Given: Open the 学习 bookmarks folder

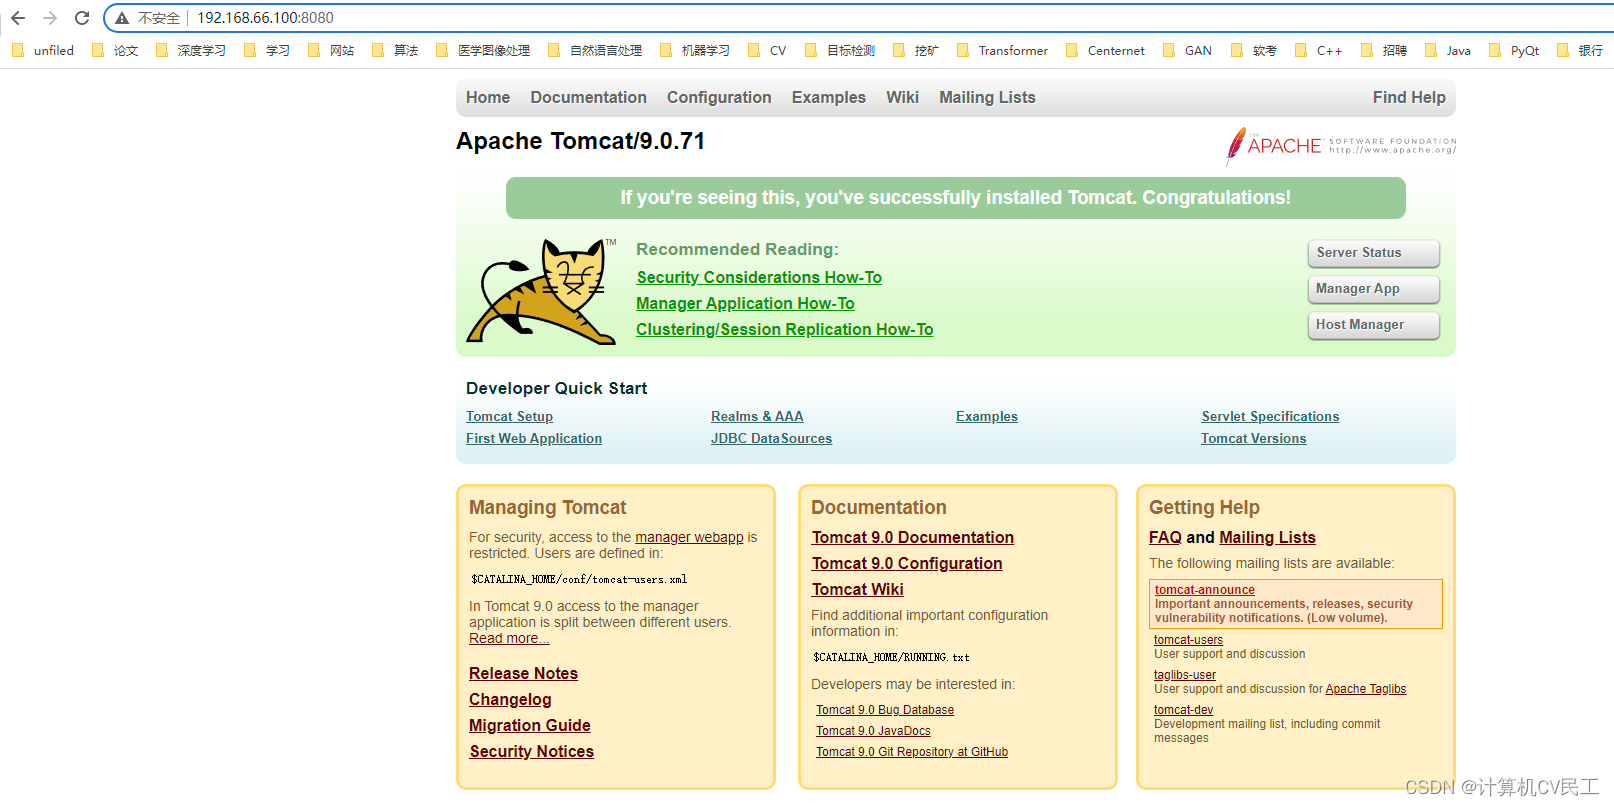Looking at the screenshot, I should click(266, 50).
